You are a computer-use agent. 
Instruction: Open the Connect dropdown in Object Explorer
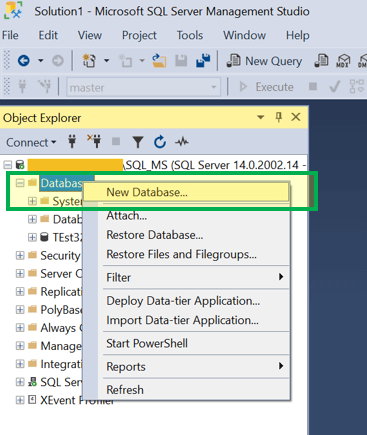31,143
